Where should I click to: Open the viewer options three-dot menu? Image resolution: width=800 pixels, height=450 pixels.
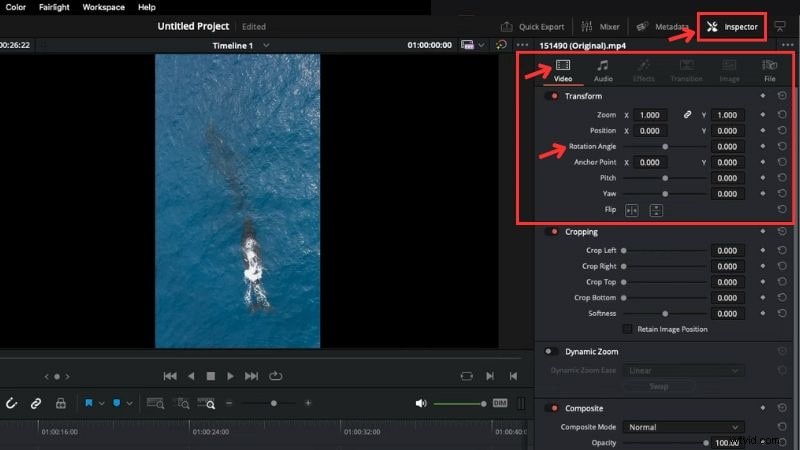(522, 45)
